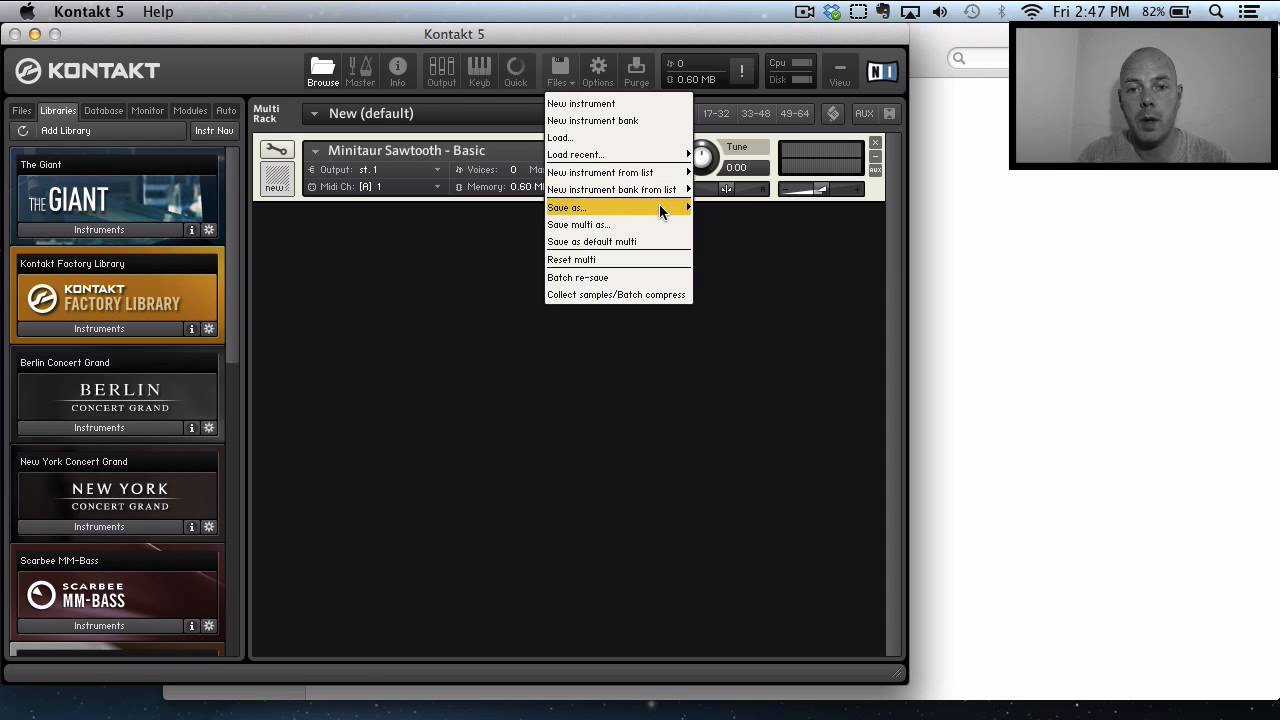This screenshot has height=720, width=1280.
Task: Open the New (default) multi dropdown arrow
Action: pos(313,114)
